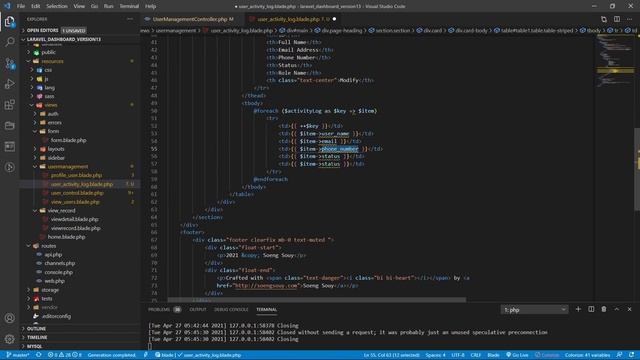Synchronize changes icon in status bar
Image resolution: width=640 pixels, height=360 pixels.
pyautogui.click(x=39, y=355)
